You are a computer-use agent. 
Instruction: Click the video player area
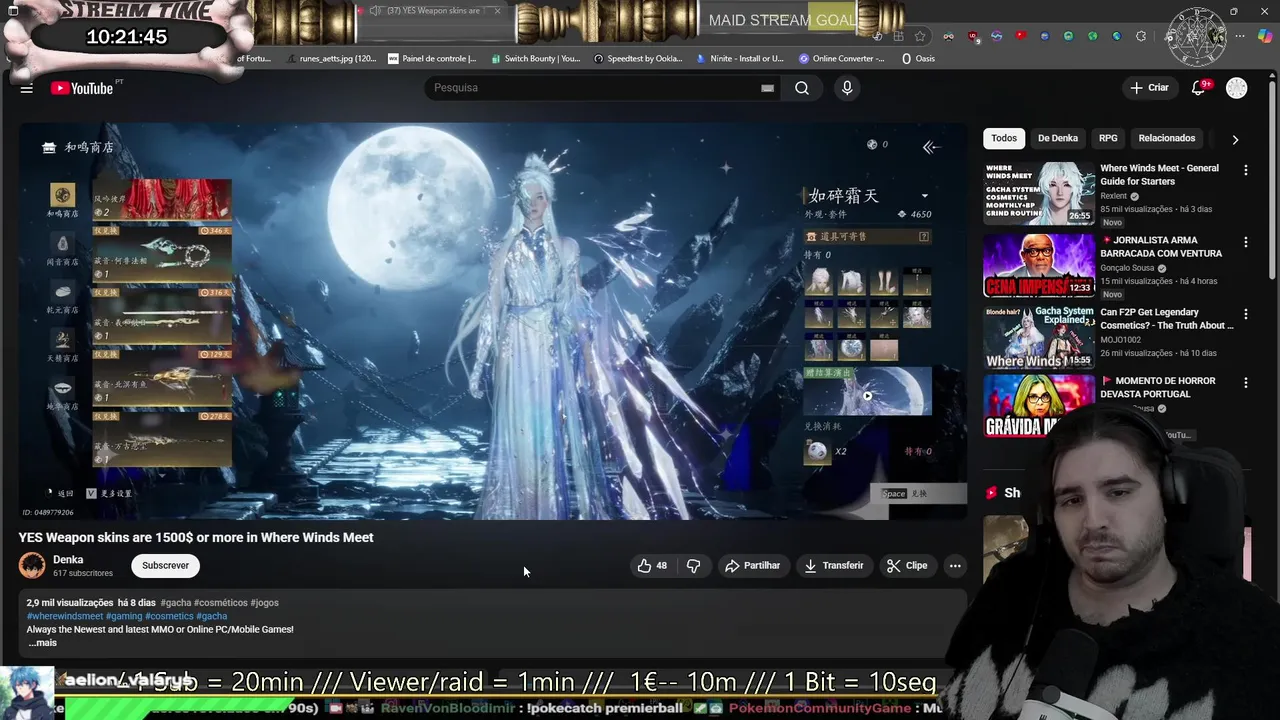point(492,320)
